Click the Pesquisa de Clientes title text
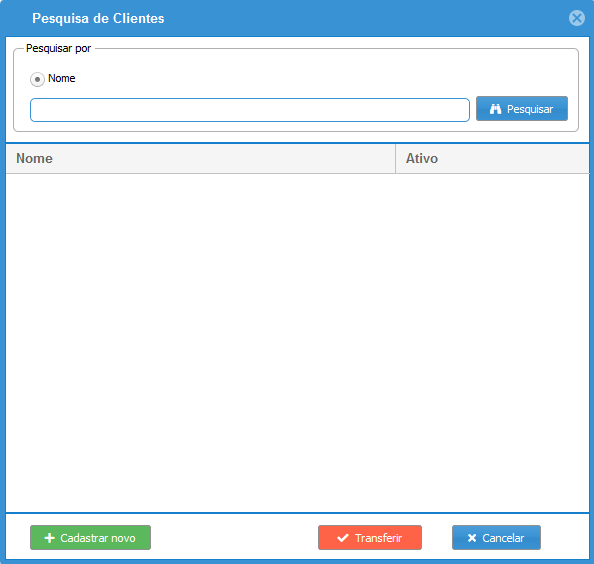This screenshot has height=564, width=594. [x=98, y=18]
